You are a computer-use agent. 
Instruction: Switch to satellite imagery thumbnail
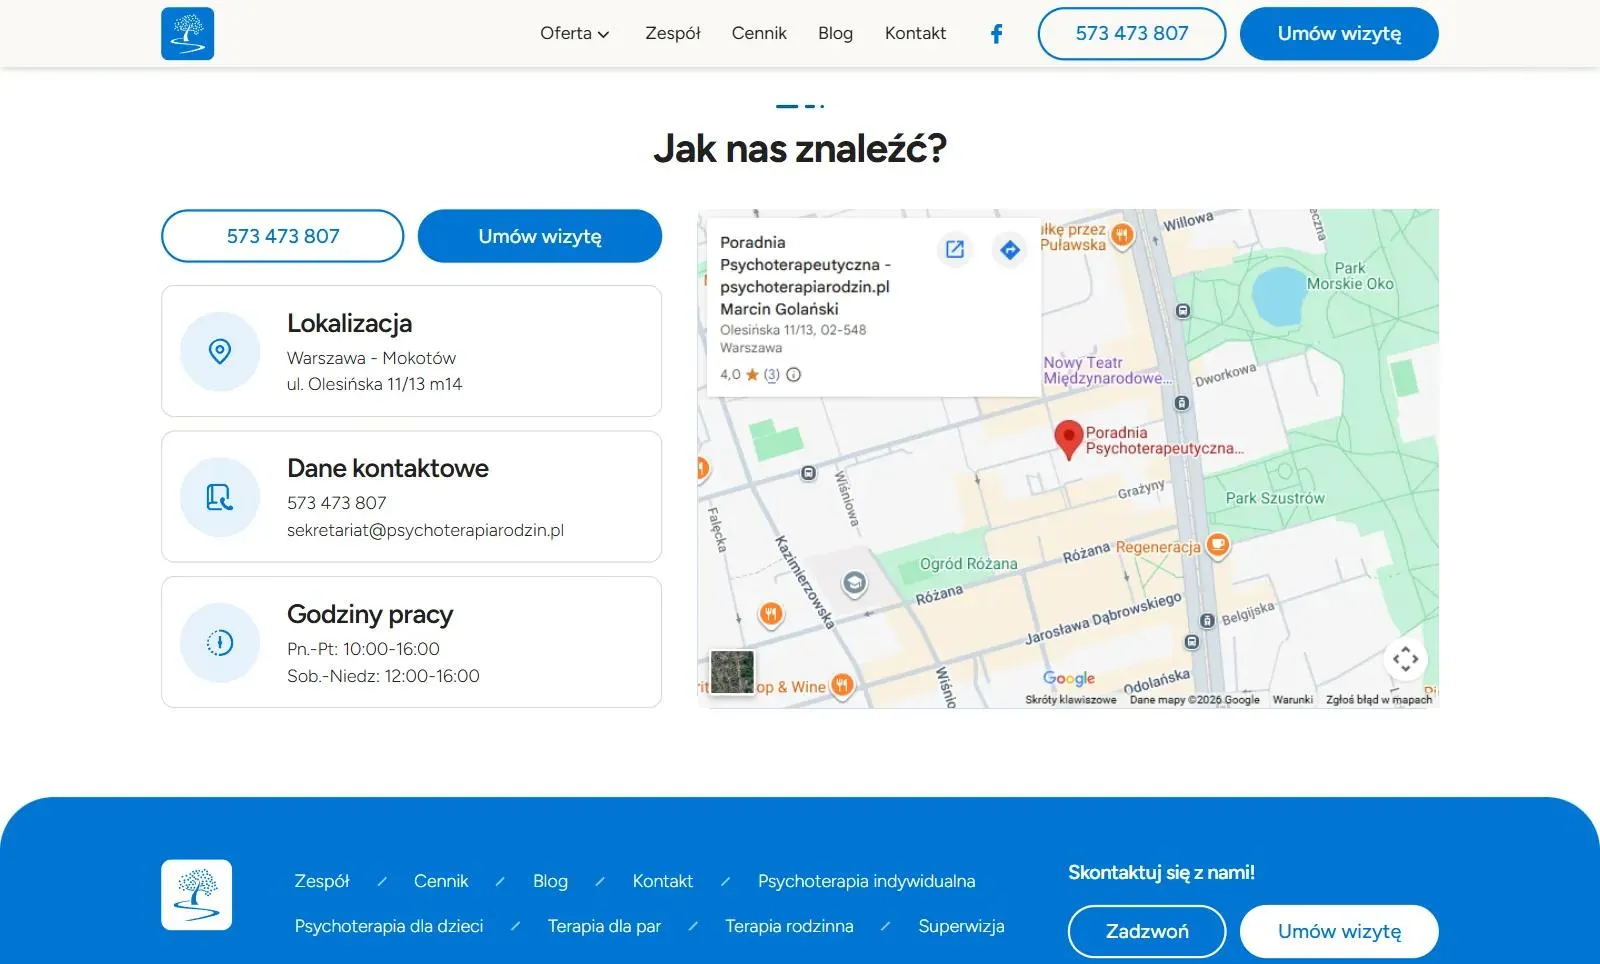[x=732, y=671]
